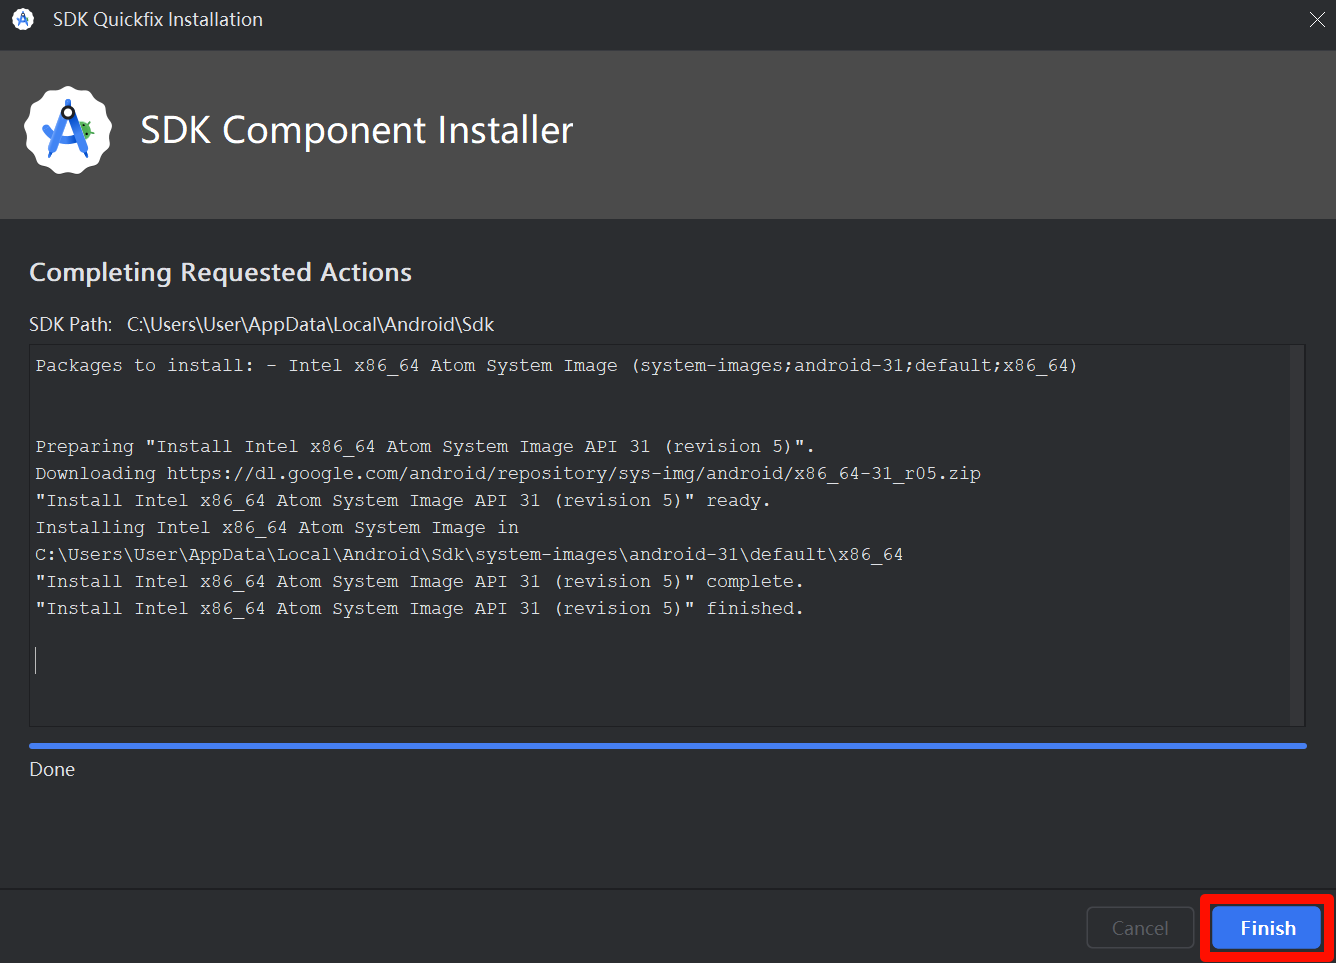Click the Android Studio icon in title bar
Screen dimensions: 1336x963
click(22, 19)
